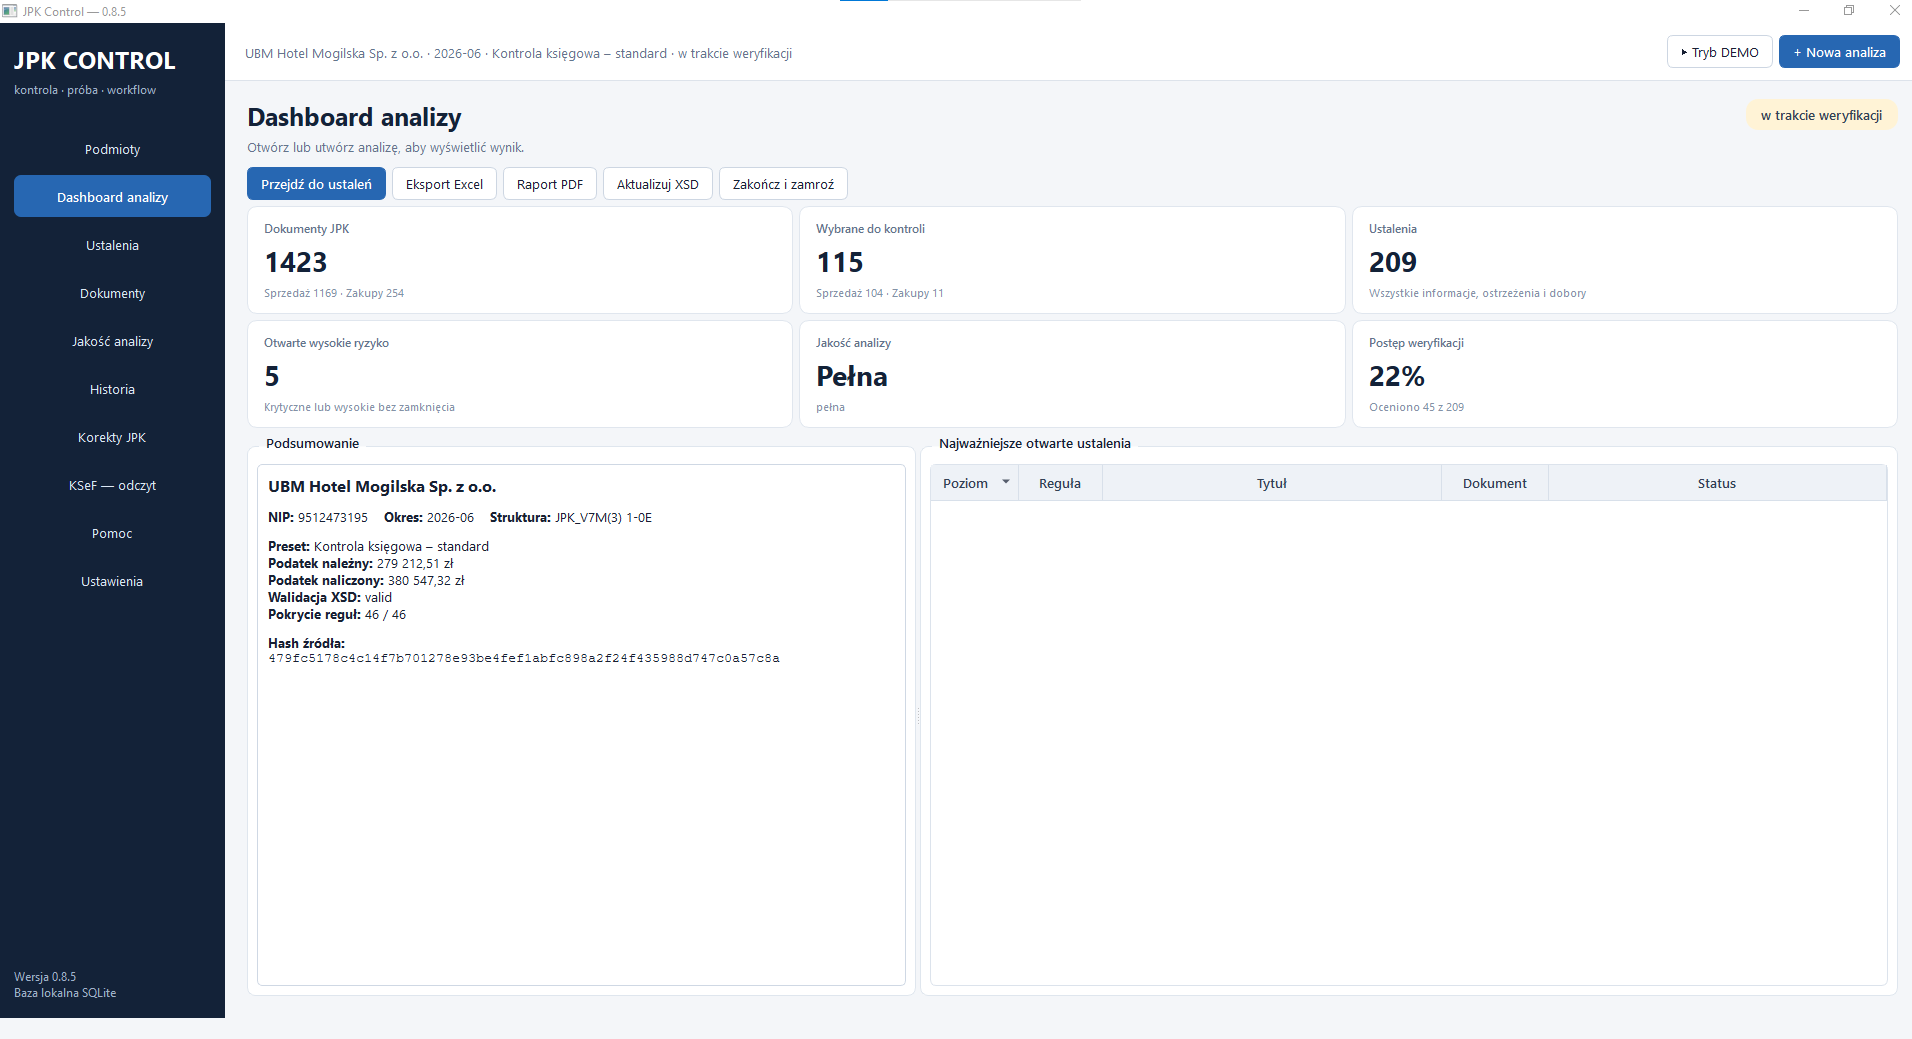Screen dimensions: 1912x1039
Task: Open Dokumenty from the sidebar
Action: [112, 294]
